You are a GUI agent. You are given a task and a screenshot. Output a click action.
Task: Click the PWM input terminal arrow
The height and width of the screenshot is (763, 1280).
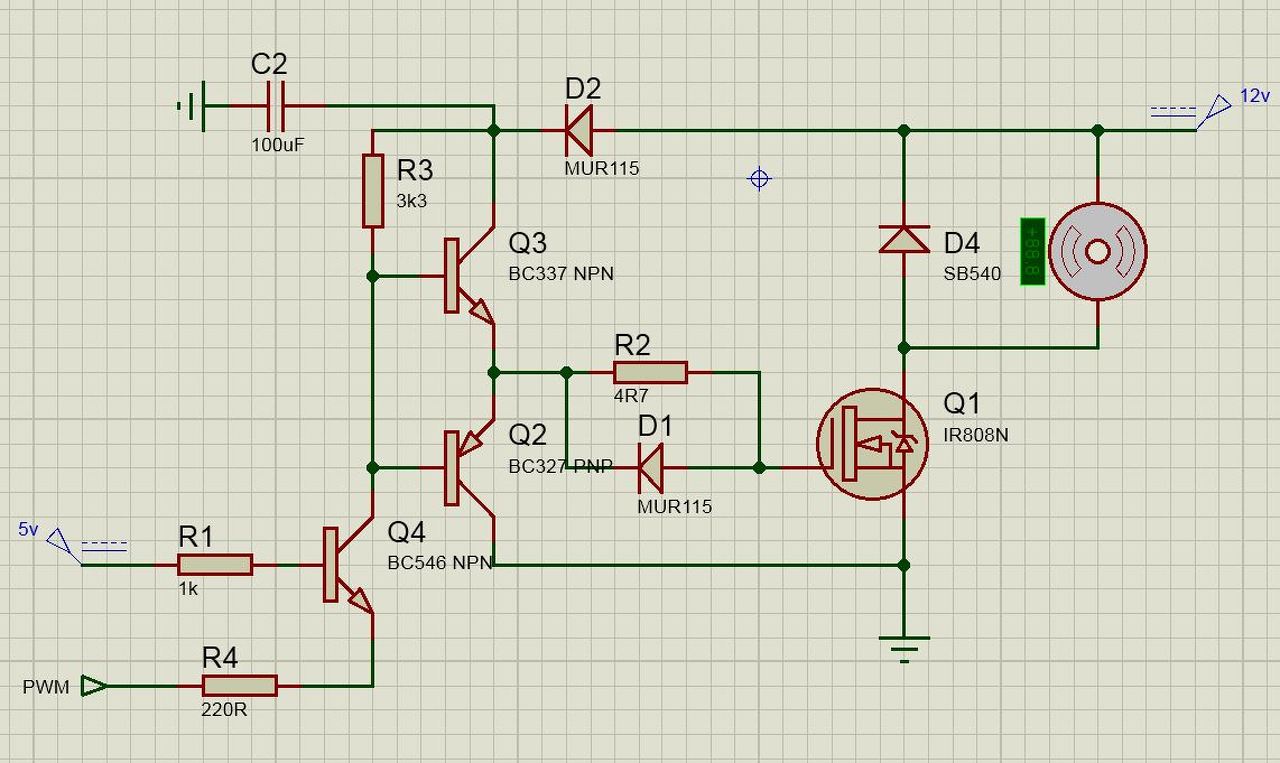(x=94, y=686)
